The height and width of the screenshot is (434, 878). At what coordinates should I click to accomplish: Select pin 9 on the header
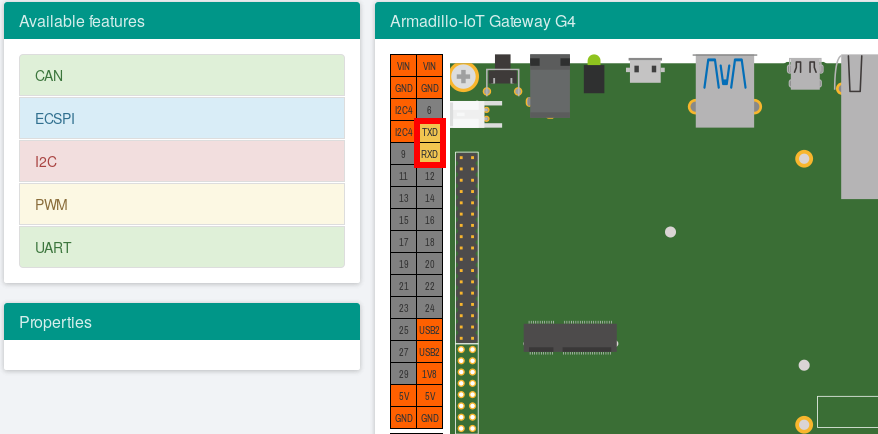click(403, 154)
